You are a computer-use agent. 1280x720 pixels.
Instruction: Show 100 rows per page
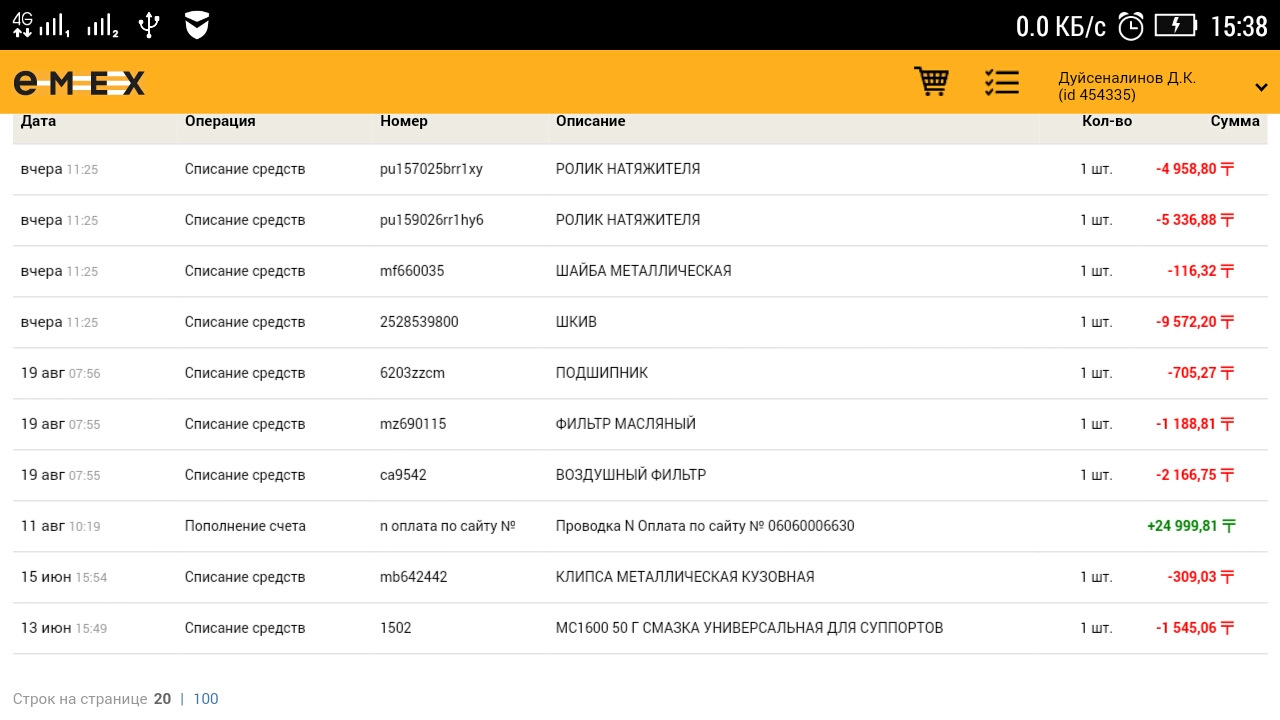[206, 699]
